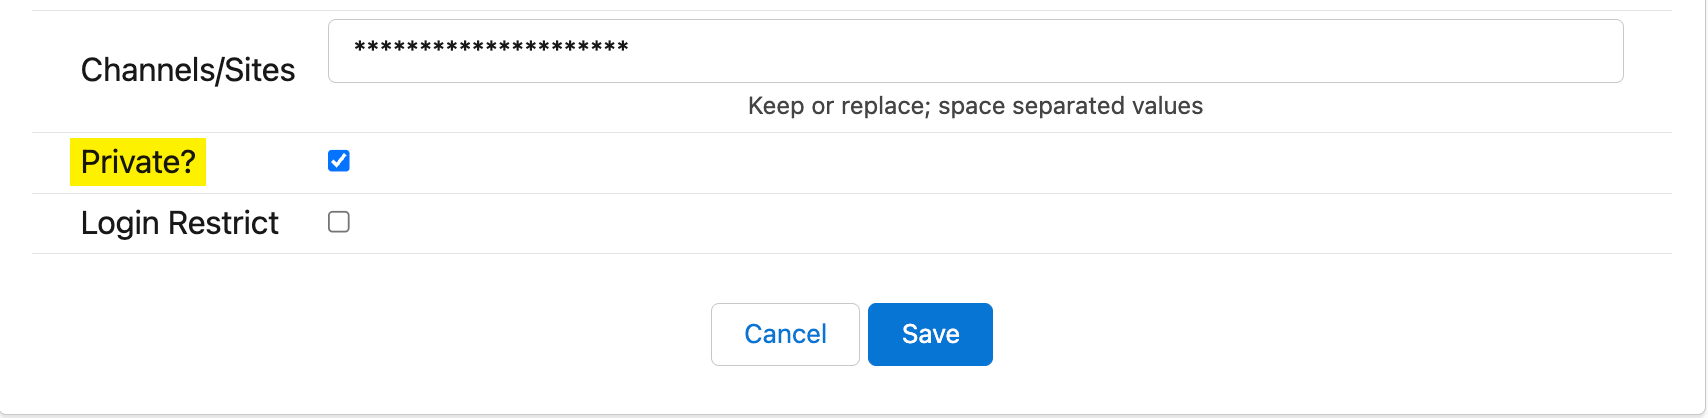This screenshot has height=418, width=1708.
Task: Click the Login Restrict label text
Action: (x=179, y=223)
